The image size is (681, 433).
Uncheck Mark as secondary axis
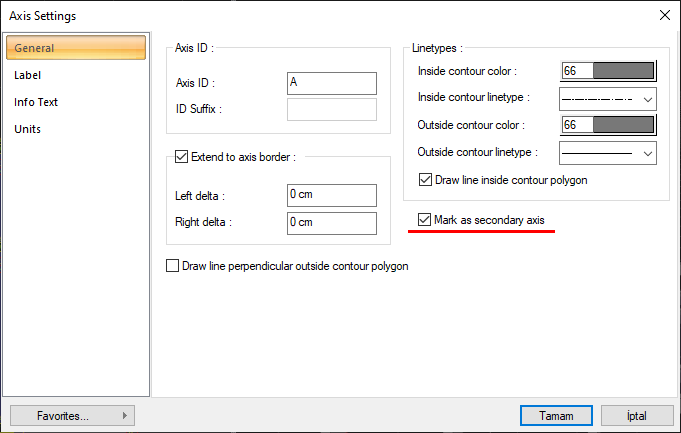[425, 220]
